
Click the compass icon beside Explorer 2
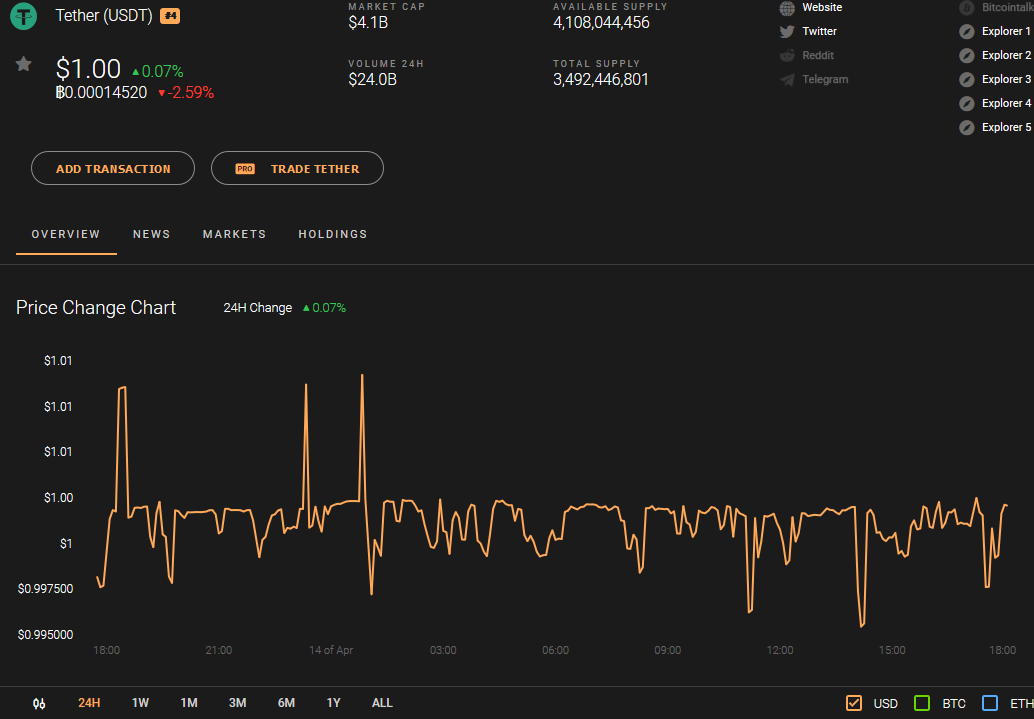(967, 55)
